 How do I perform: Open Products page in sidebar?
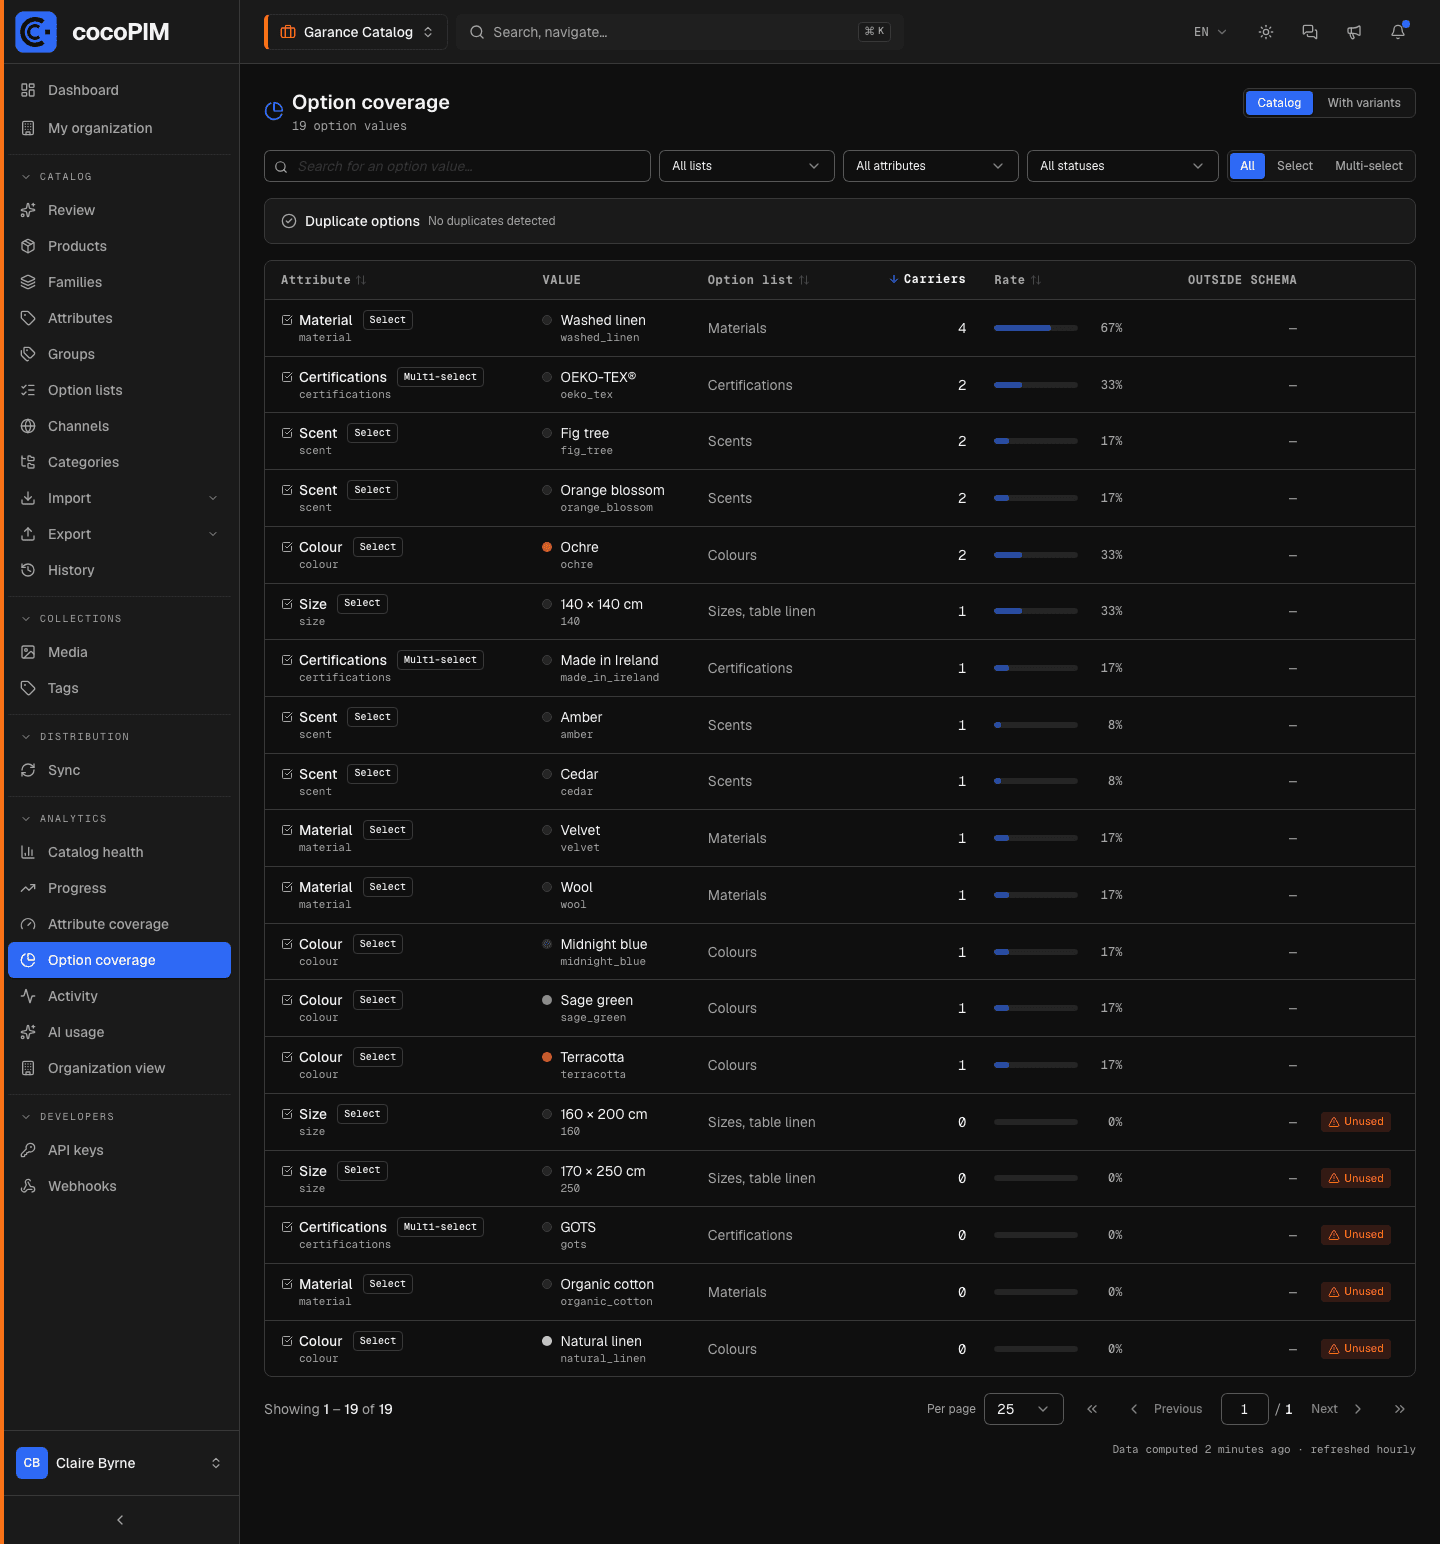[x=119, y=246]
